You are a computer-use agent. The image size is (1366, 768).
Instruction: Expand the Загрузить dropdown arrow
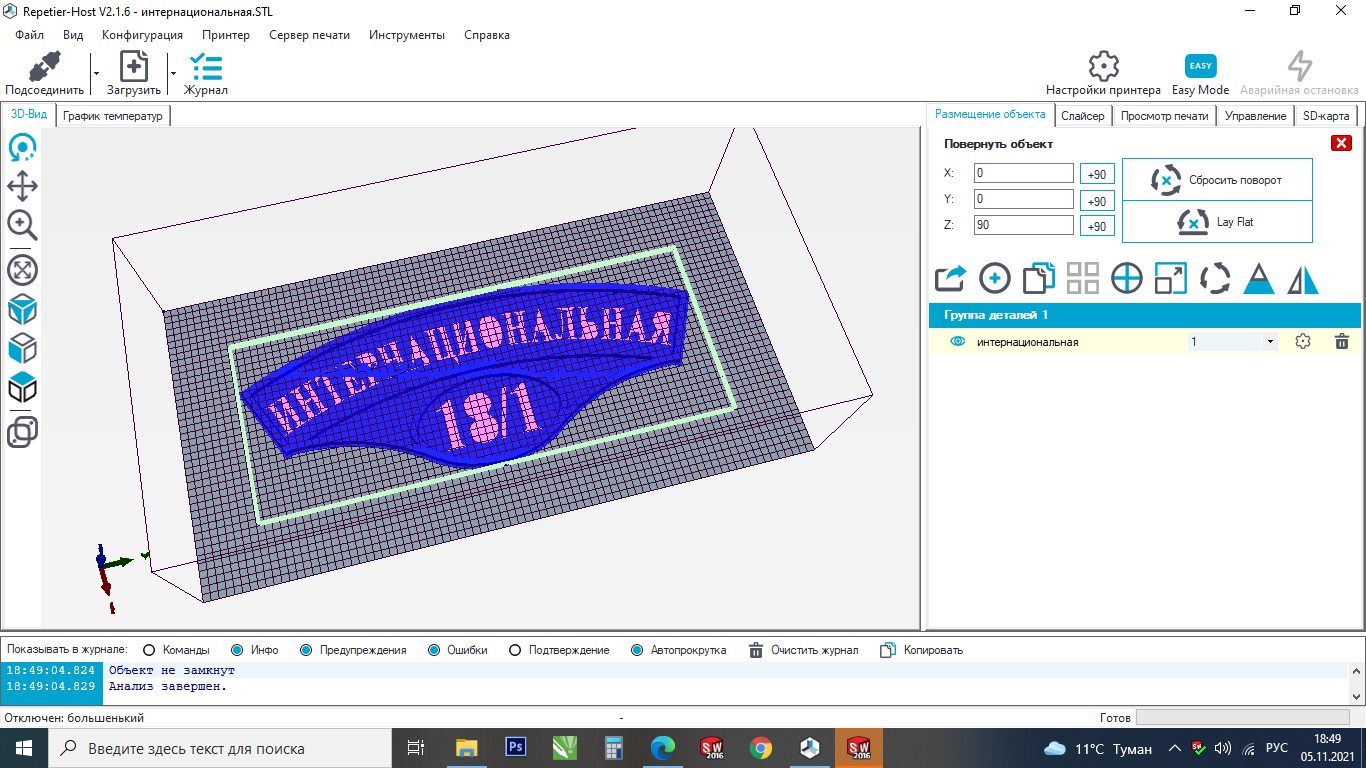coord(173,73)
